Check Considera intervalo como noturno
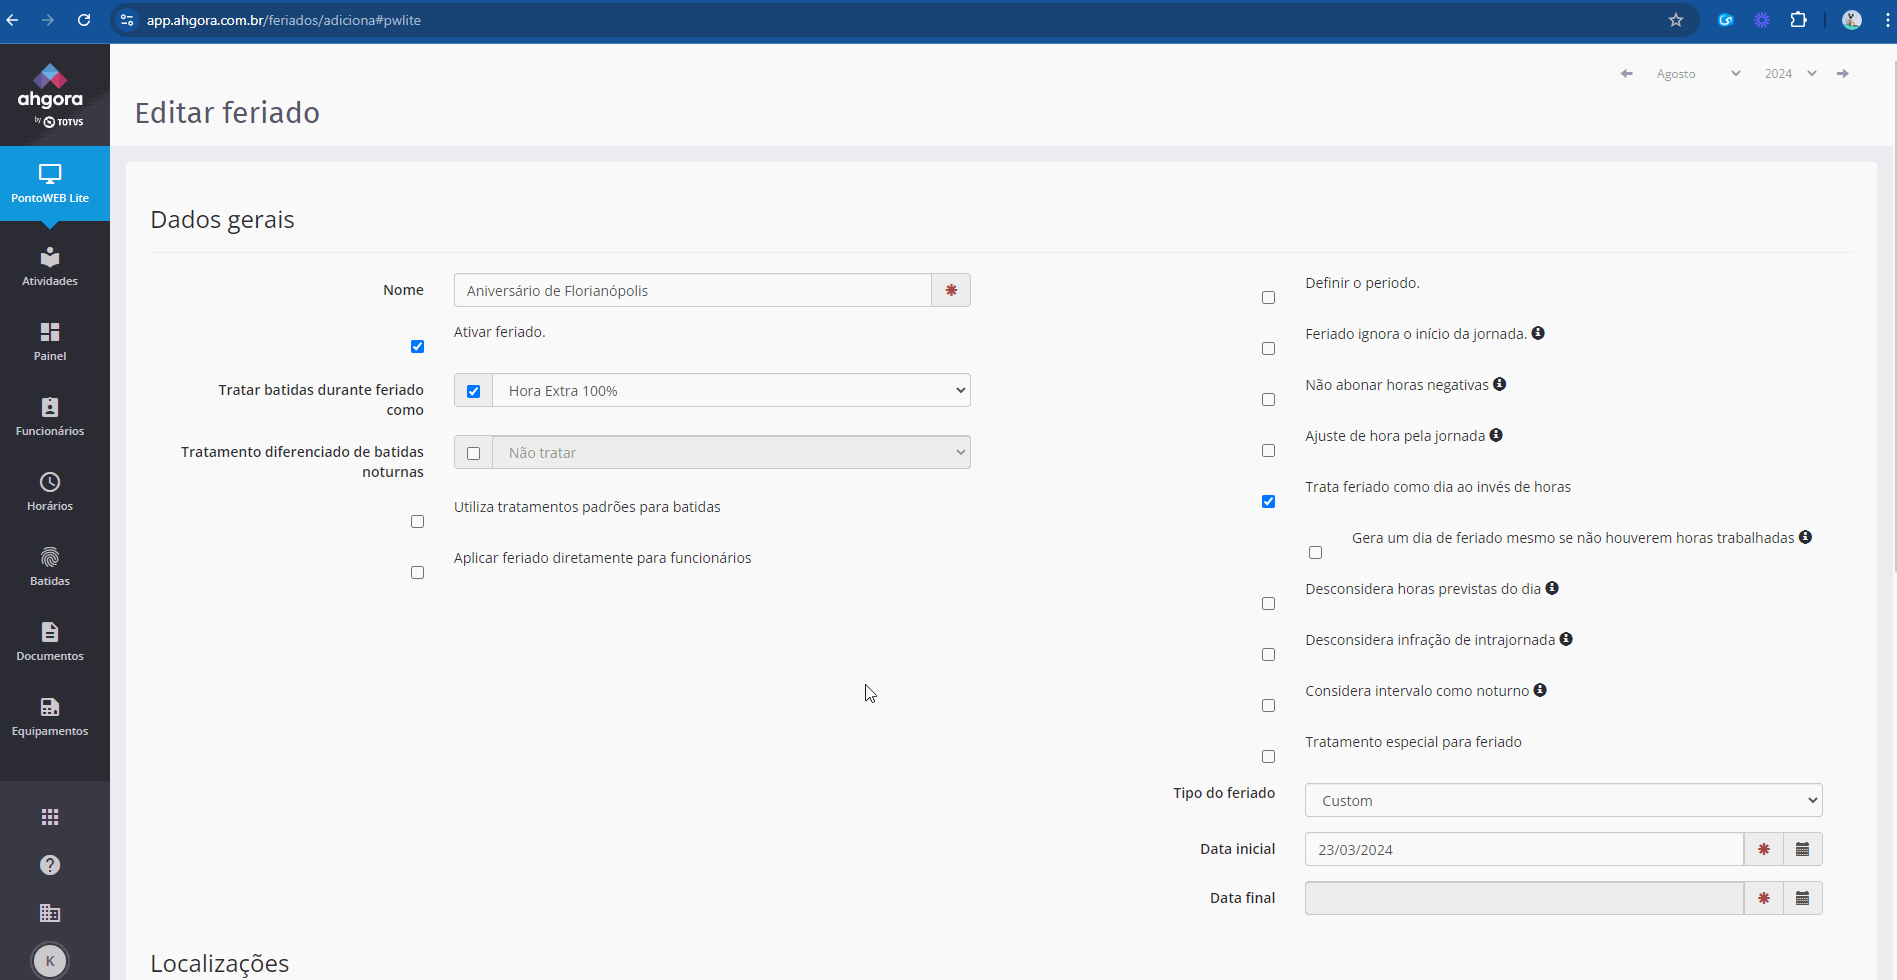Image resolution: width=1897 pixels, height=980 pixels. (1268, 706)
